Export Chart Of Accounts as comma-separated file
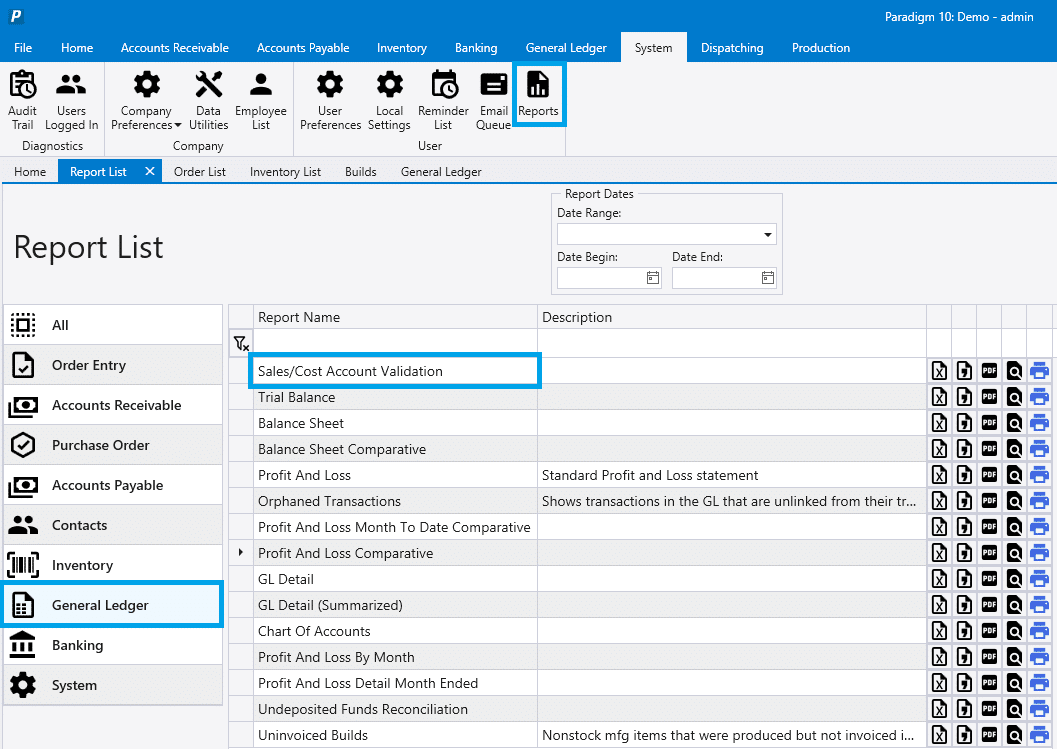 click(x=965, y=631)
